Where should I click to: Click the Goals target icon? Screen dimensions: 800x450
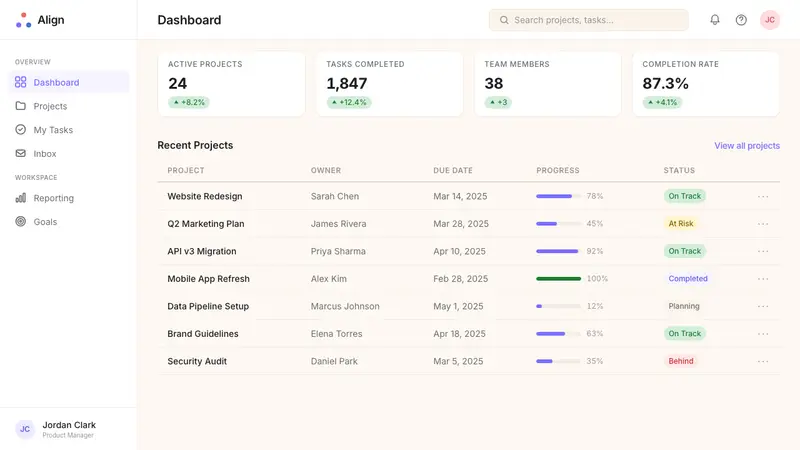pos(20,221)
